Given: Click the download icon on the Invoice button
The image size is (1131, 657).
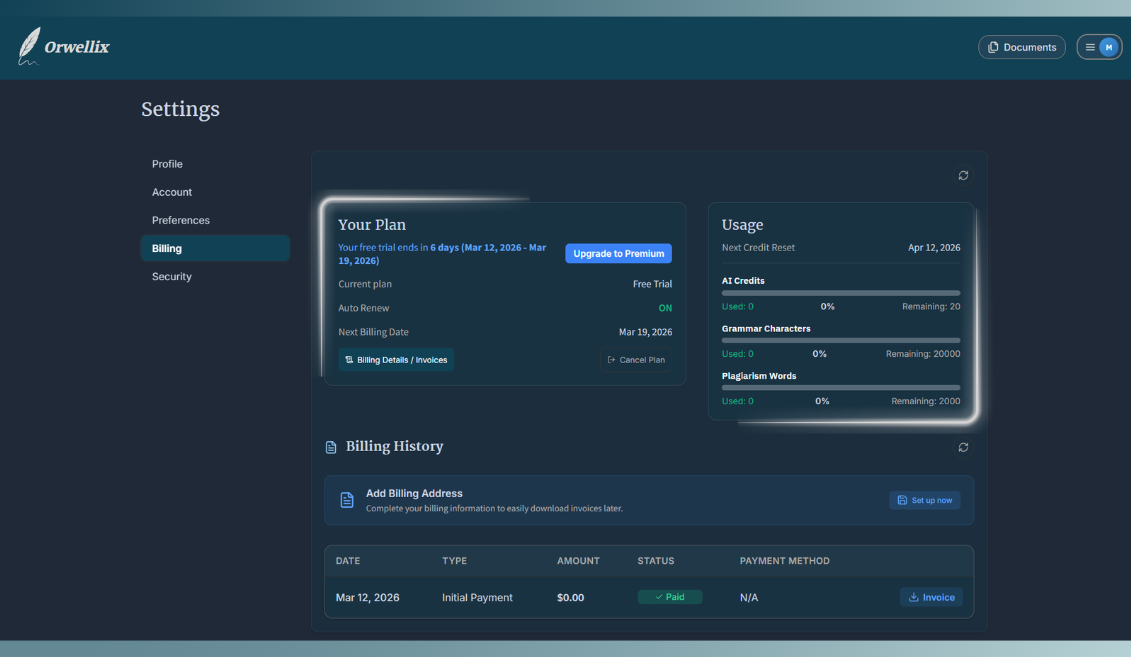Looking at the screenshot, I should pos(913,597).
